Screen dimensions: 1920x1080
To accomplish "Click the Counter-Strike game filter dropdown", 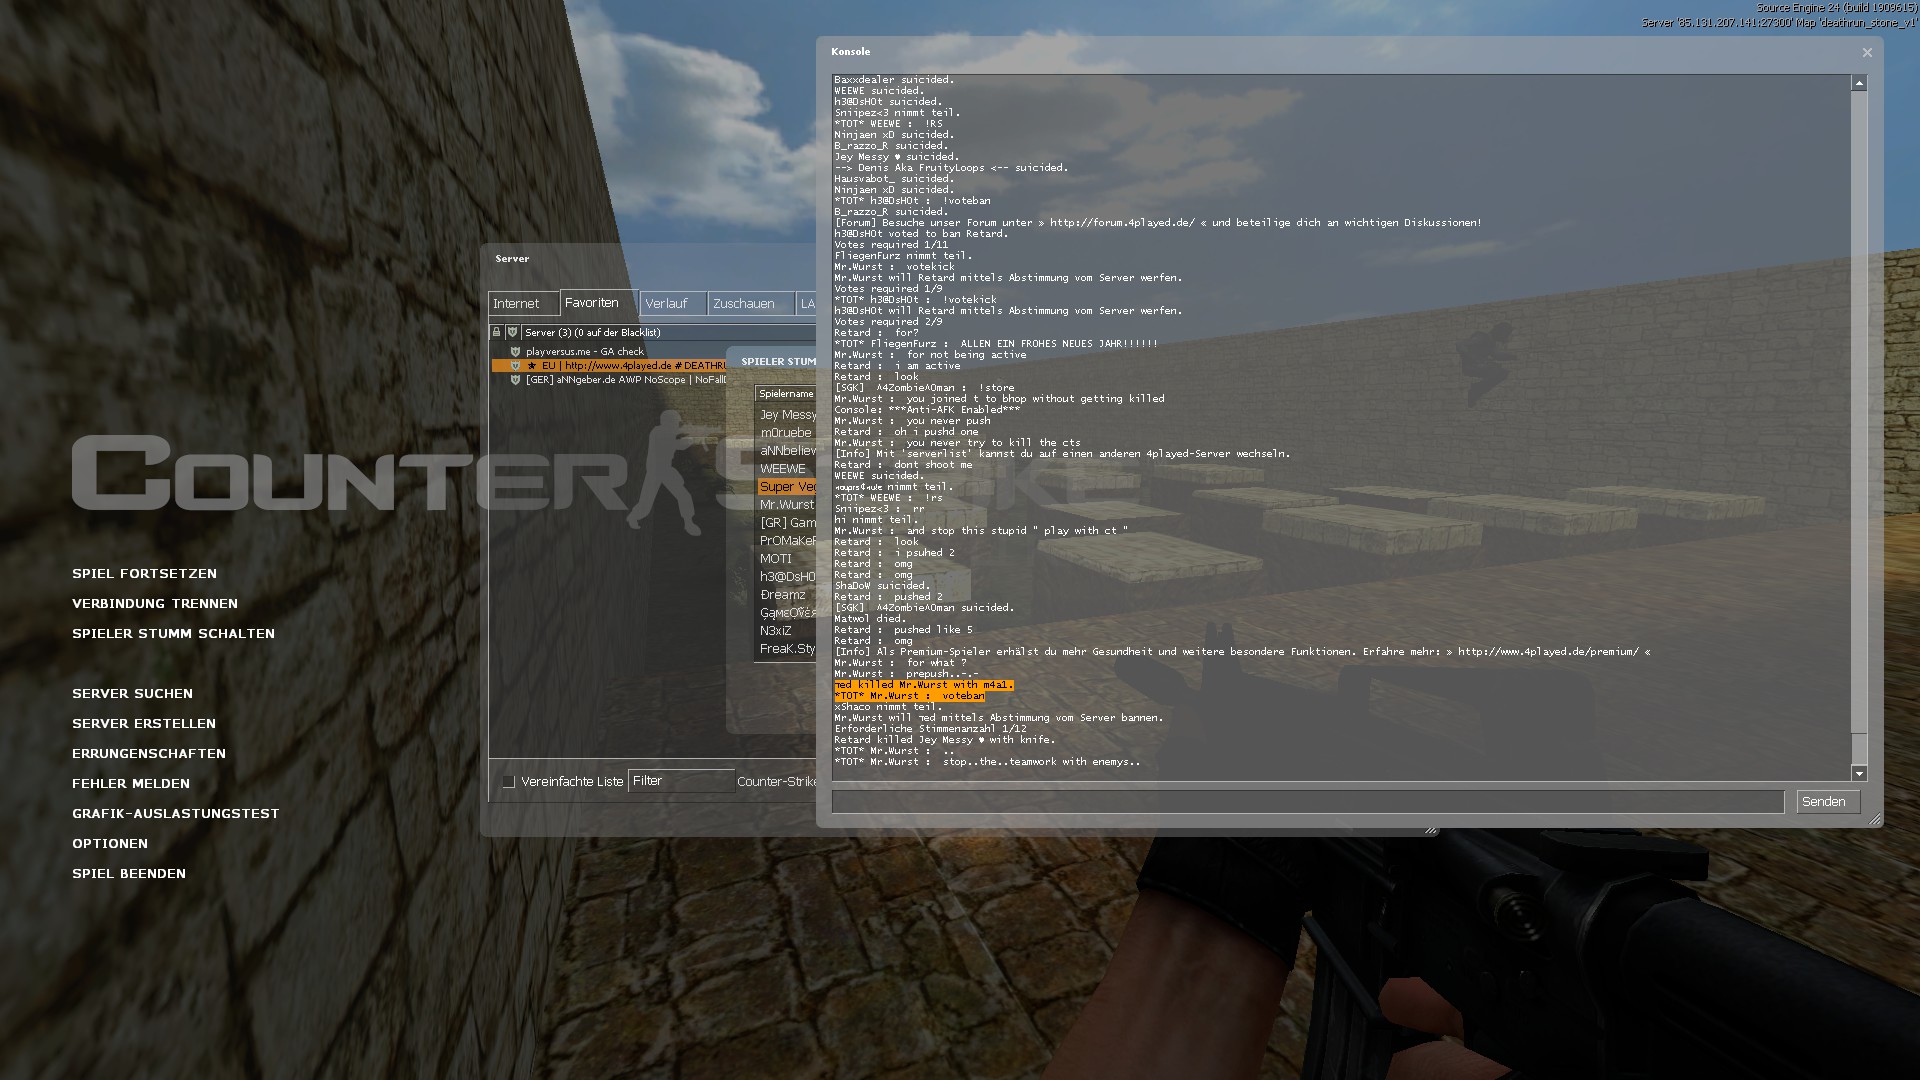I will click(777, 782).
